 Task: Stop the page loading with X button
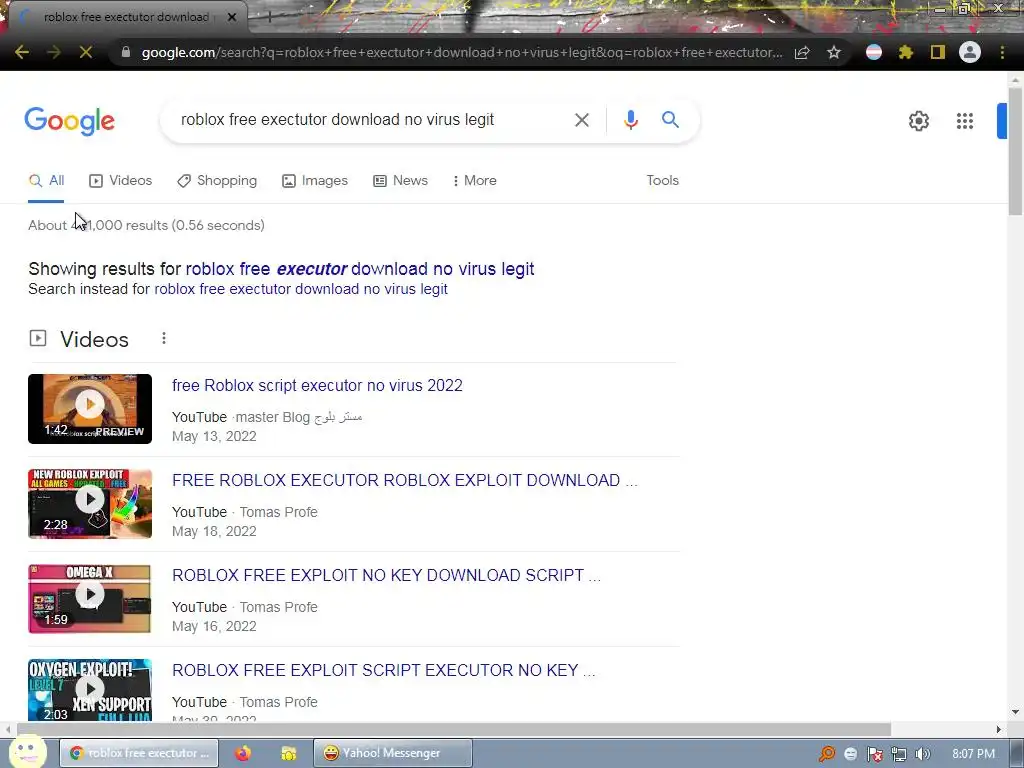(x=86, y=52)
